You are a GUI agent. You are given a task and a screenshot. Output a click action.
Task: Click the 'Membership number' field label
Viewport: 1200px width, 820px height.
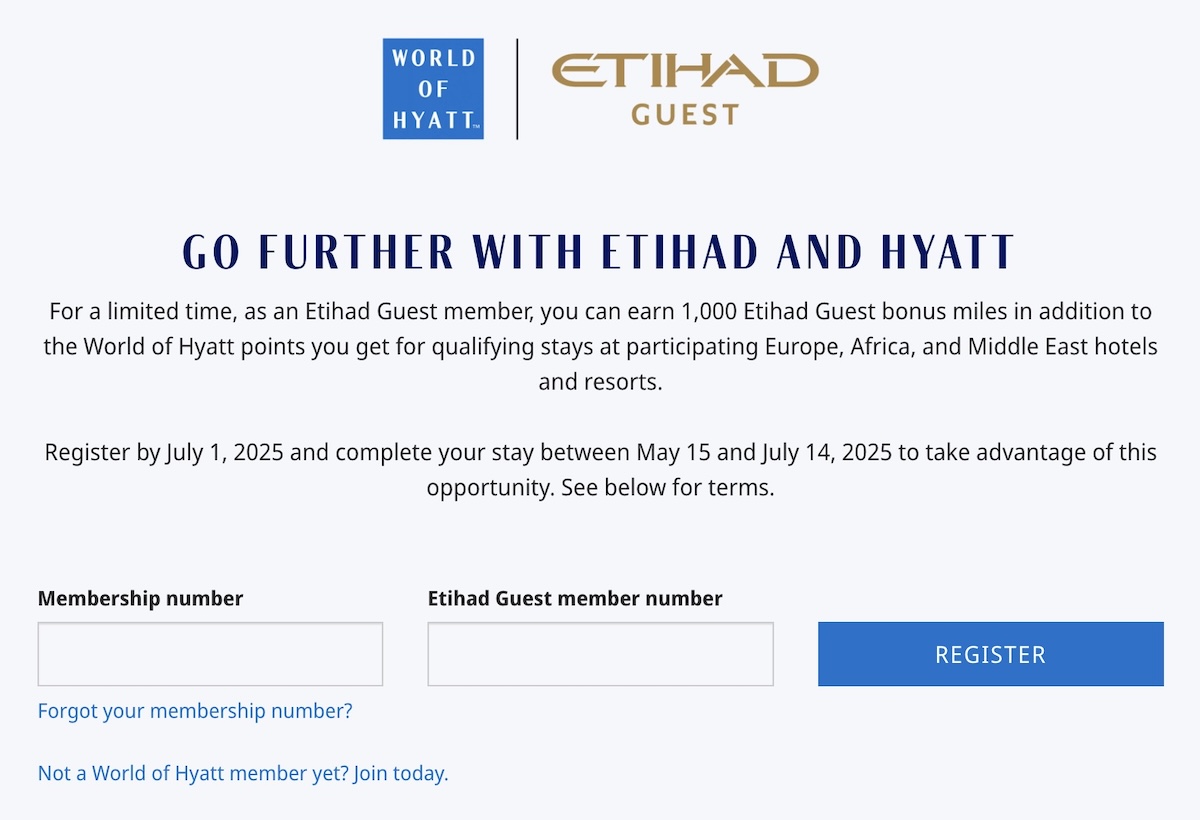(x=140, y=599)
